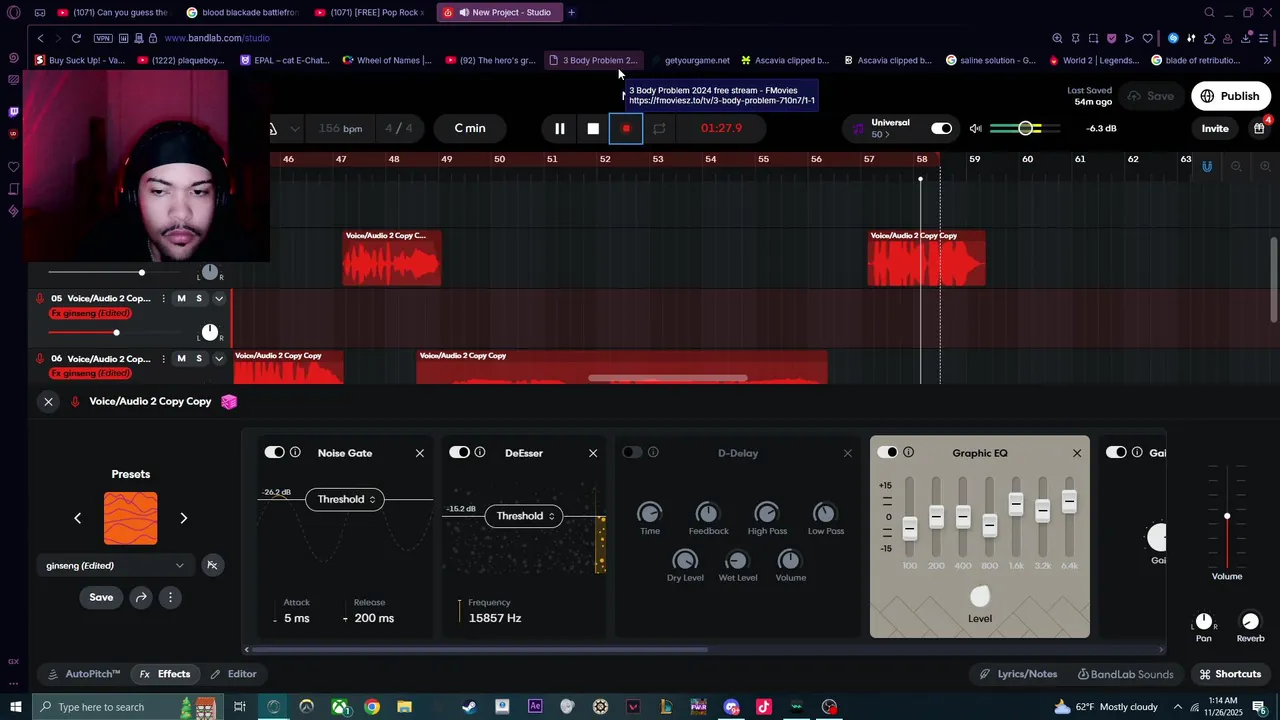The image size is (1280, 720).
Task: Open the ginseng (Edited) preset dropdown
Action: pyautogui.click(x=115, y=565)
